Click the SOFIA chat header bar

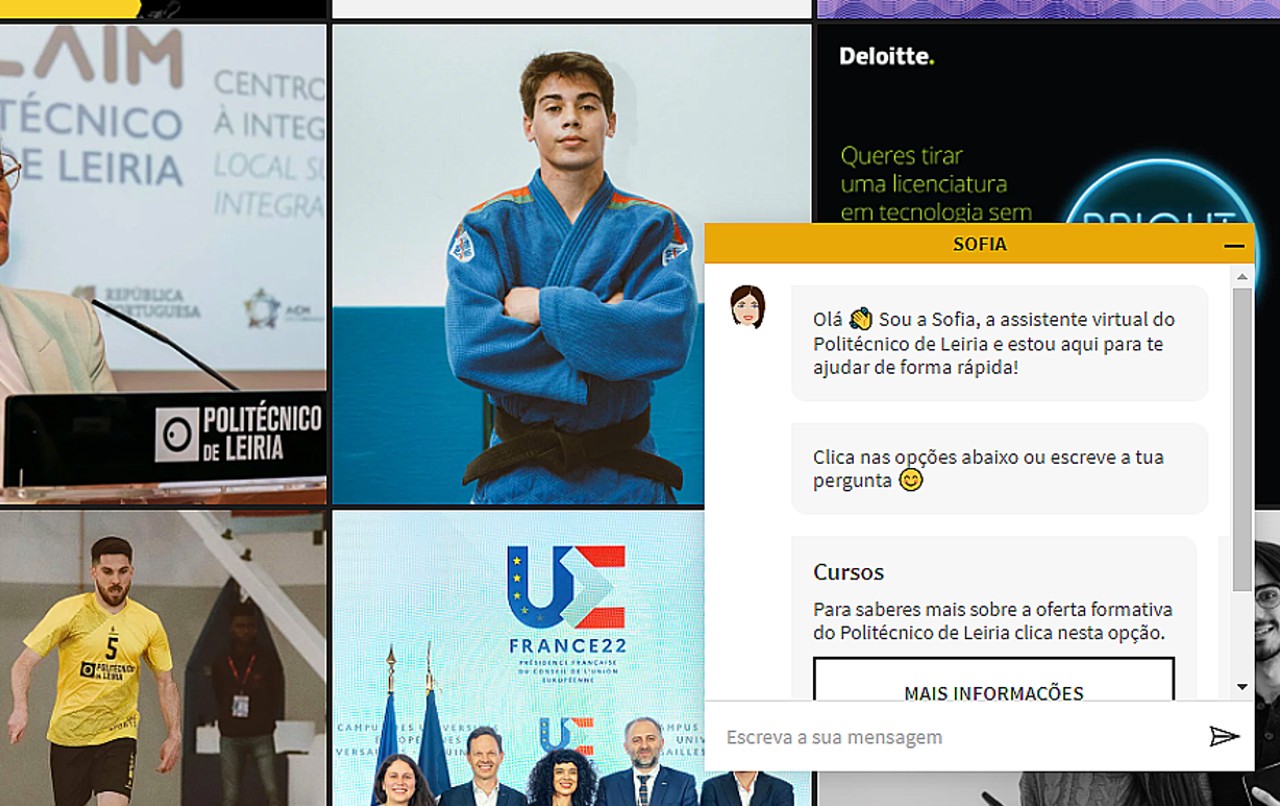(x=978, y=245)
